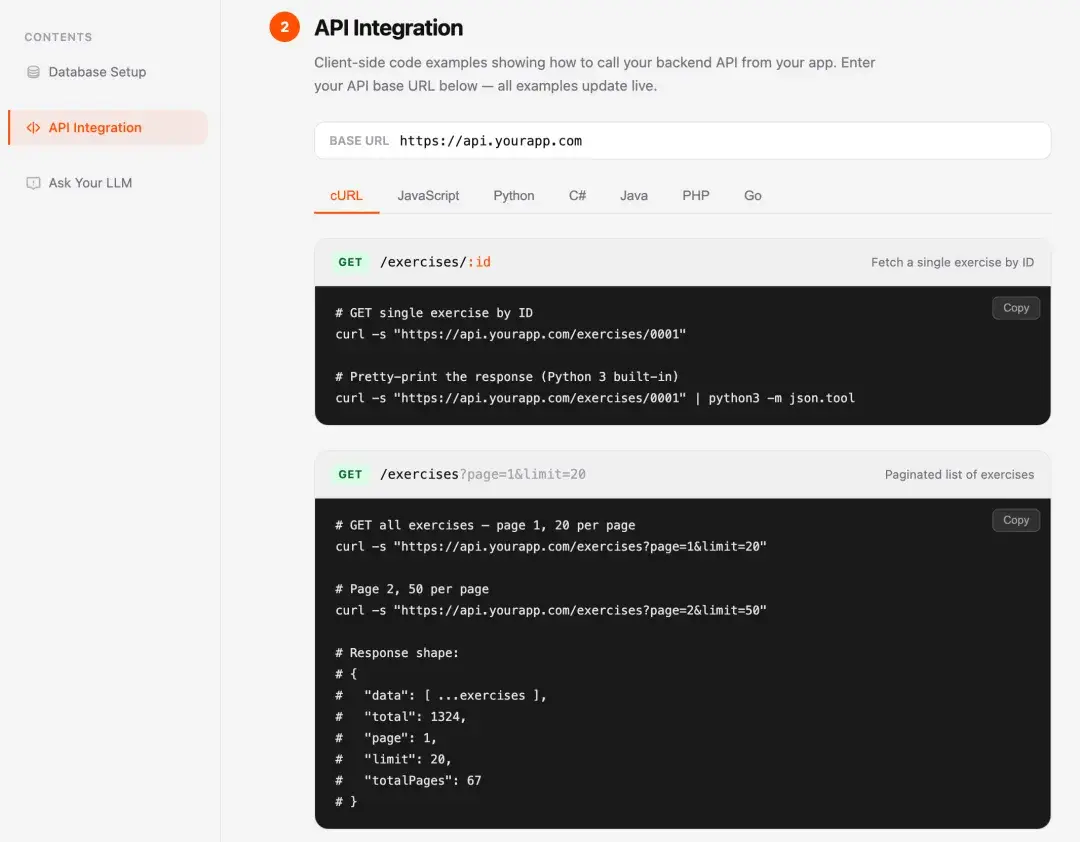Click the curl line with page=1&limit=20
The image size is (1080, 842).
coord(551,546)
